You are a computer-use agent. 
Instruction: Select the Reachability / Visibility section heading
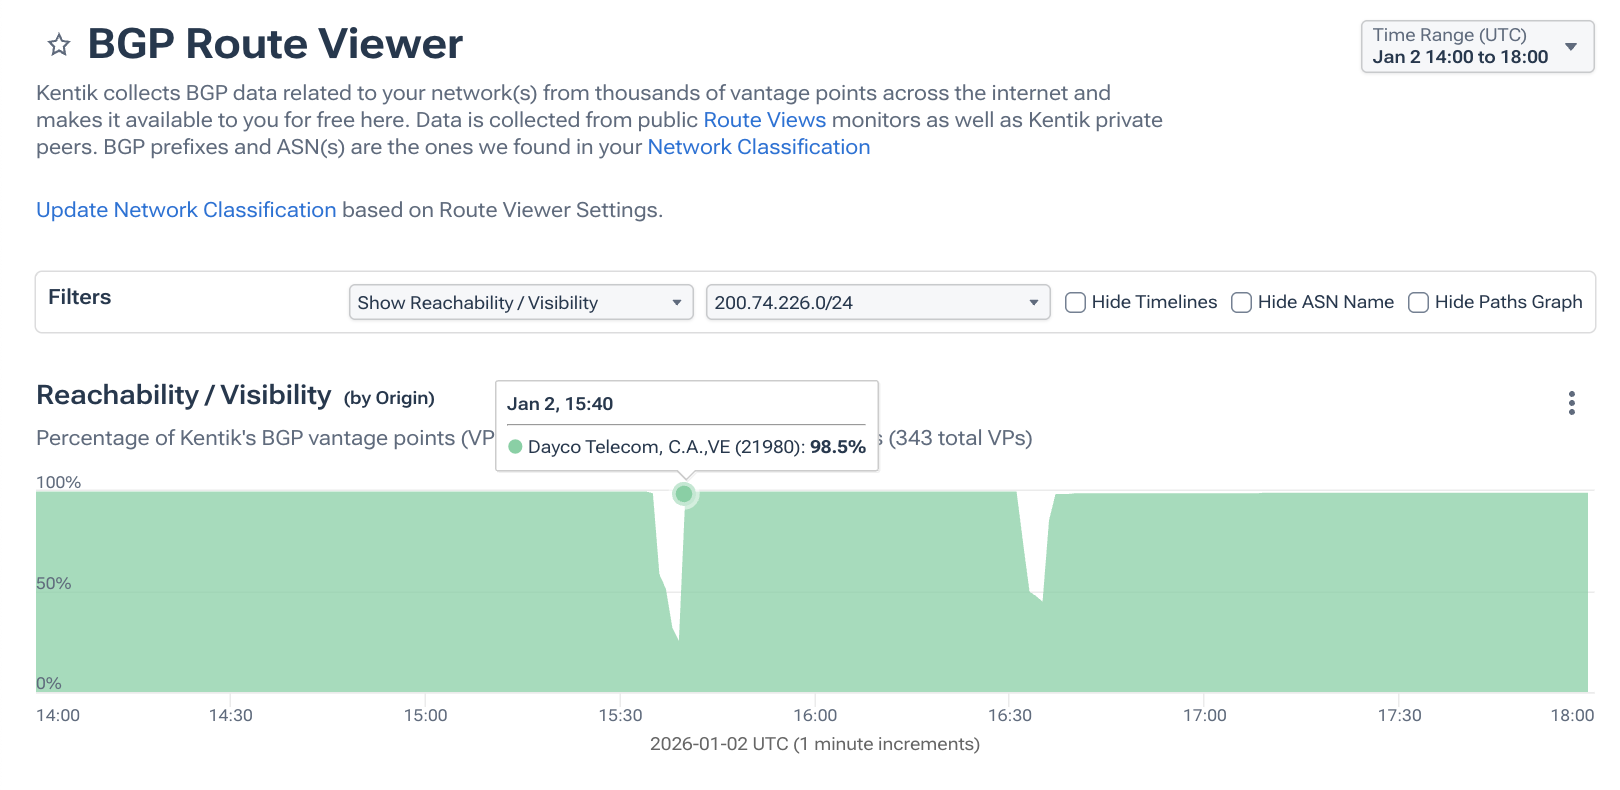(183, 395)
